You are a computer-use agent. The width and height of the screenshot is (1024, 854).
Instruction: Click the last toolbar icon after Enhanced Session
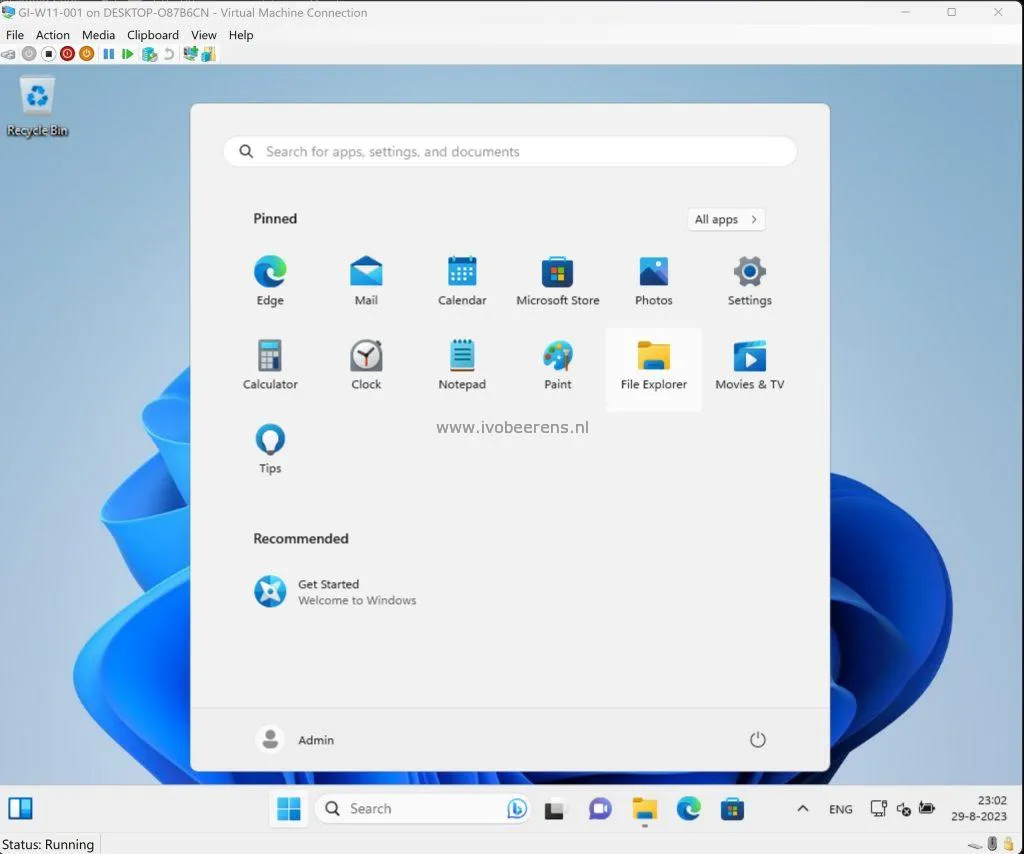coord(208,54)
